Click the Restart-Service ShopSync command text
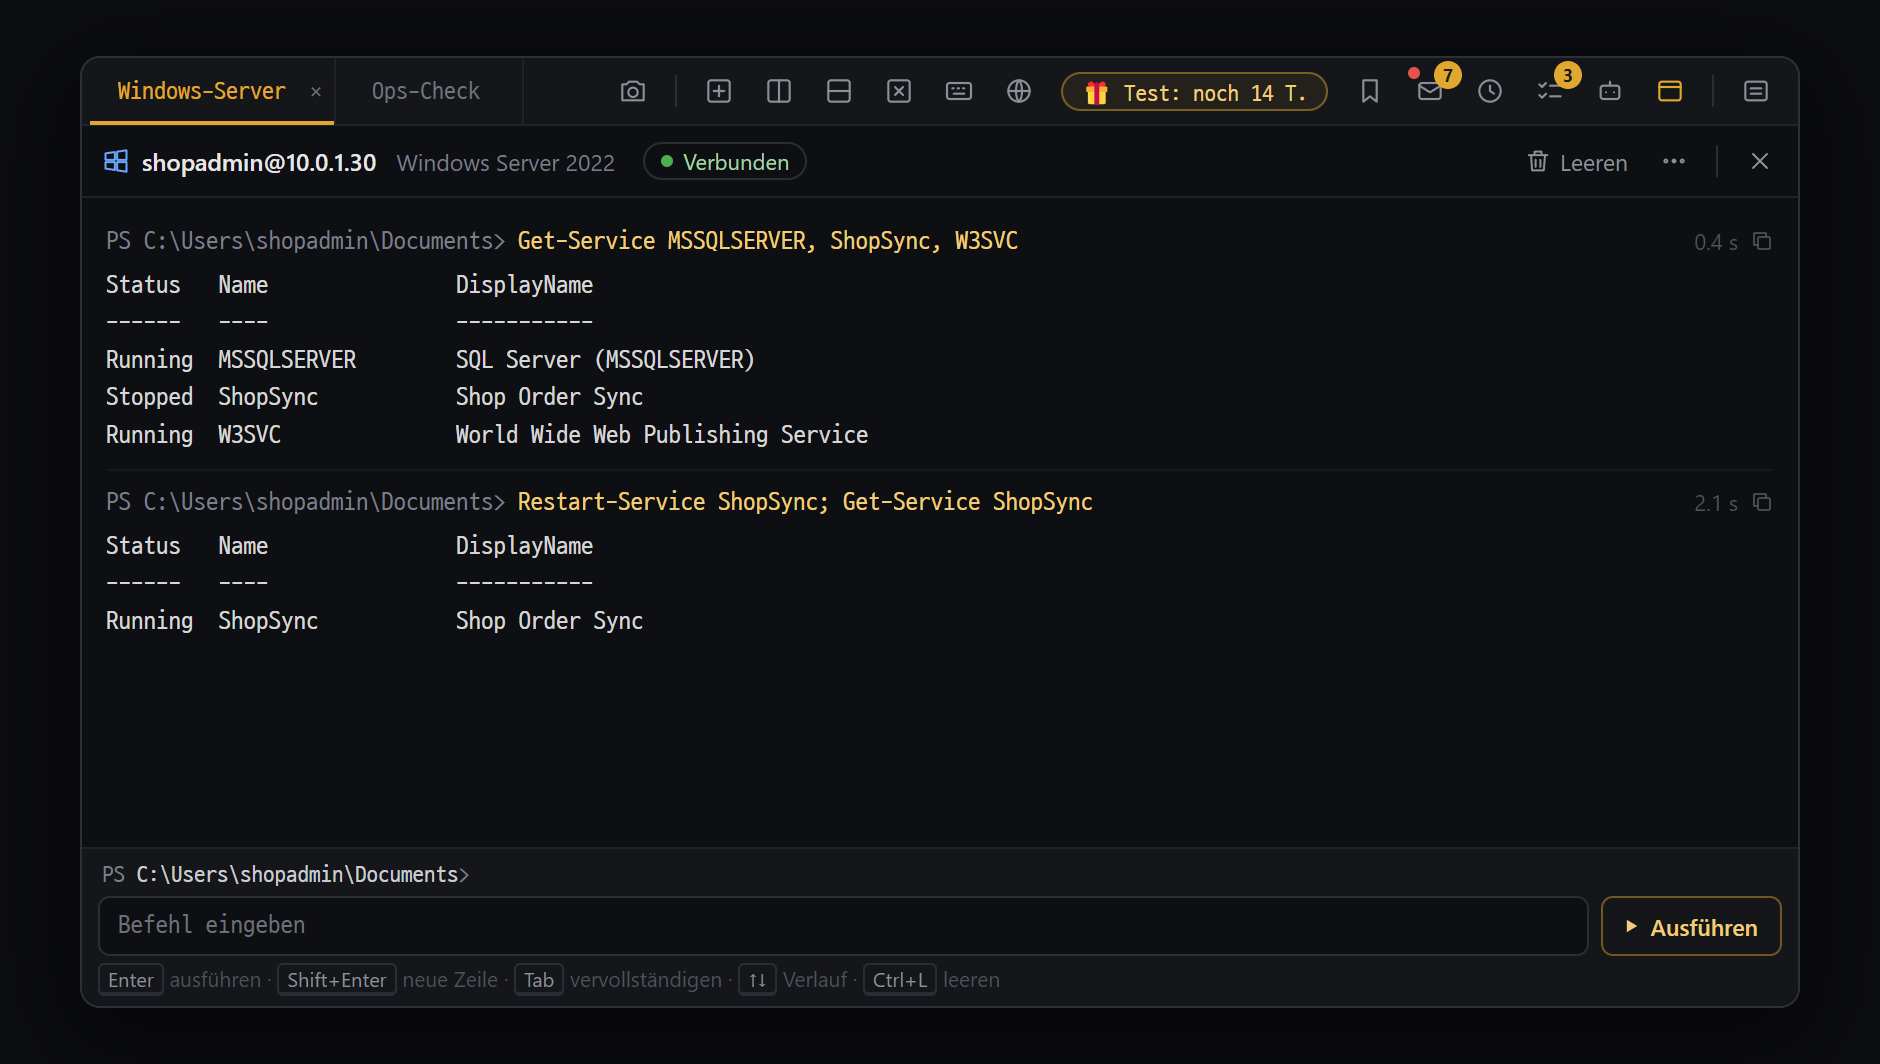The width and height of the screenshot is (1880, 1064). pos(805,502)
